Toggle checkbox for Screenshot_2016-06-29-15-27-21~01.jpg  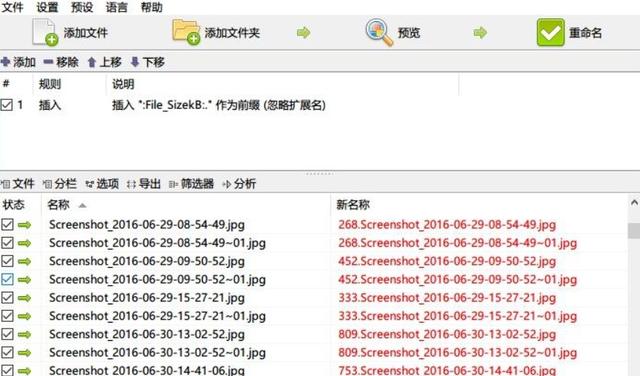click(x=7, y=316)
